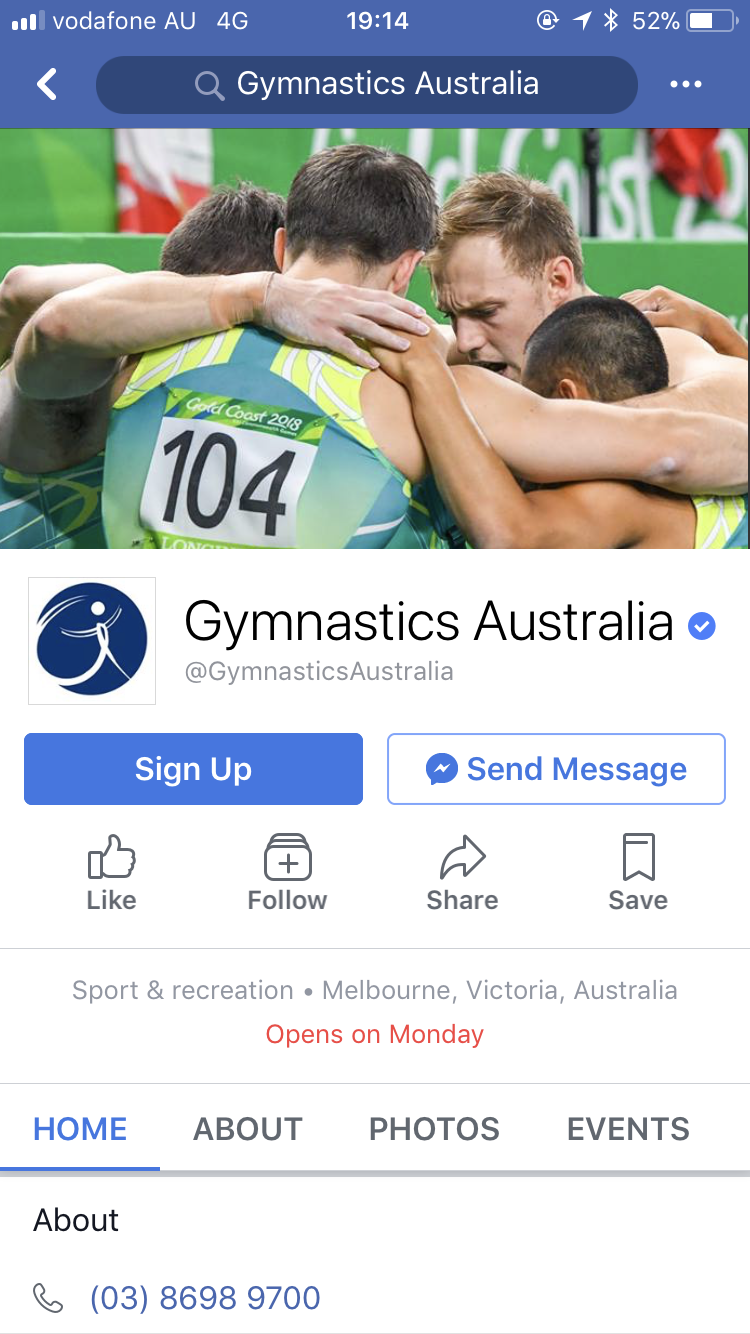
Task: Tap the blue verified badge
Action: tap(702, 627)
